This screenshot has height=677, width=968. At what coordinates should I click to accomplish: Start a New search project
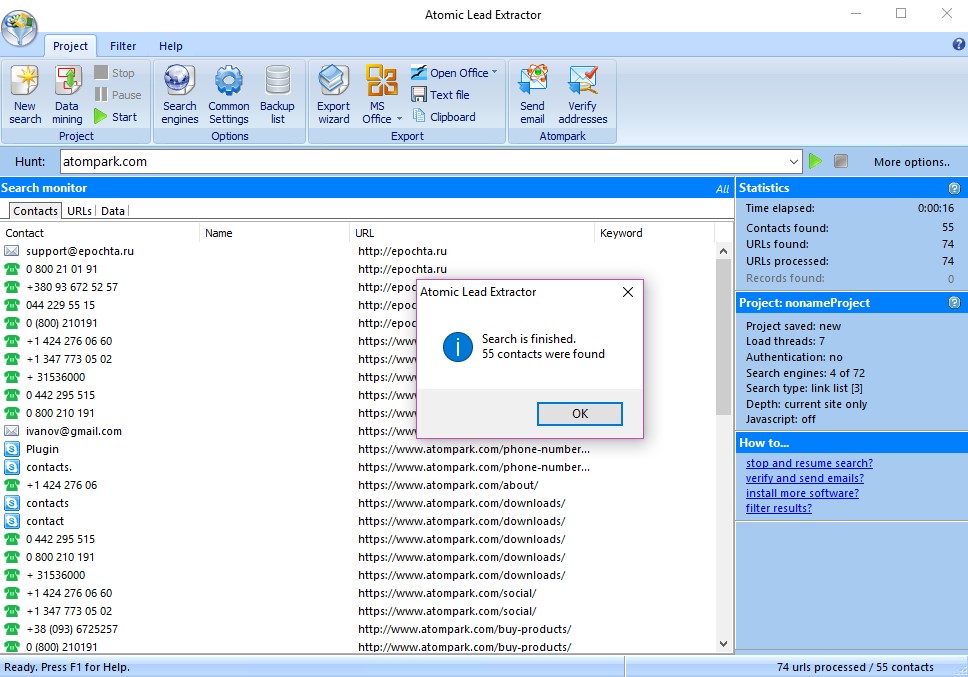click(23, 94)
